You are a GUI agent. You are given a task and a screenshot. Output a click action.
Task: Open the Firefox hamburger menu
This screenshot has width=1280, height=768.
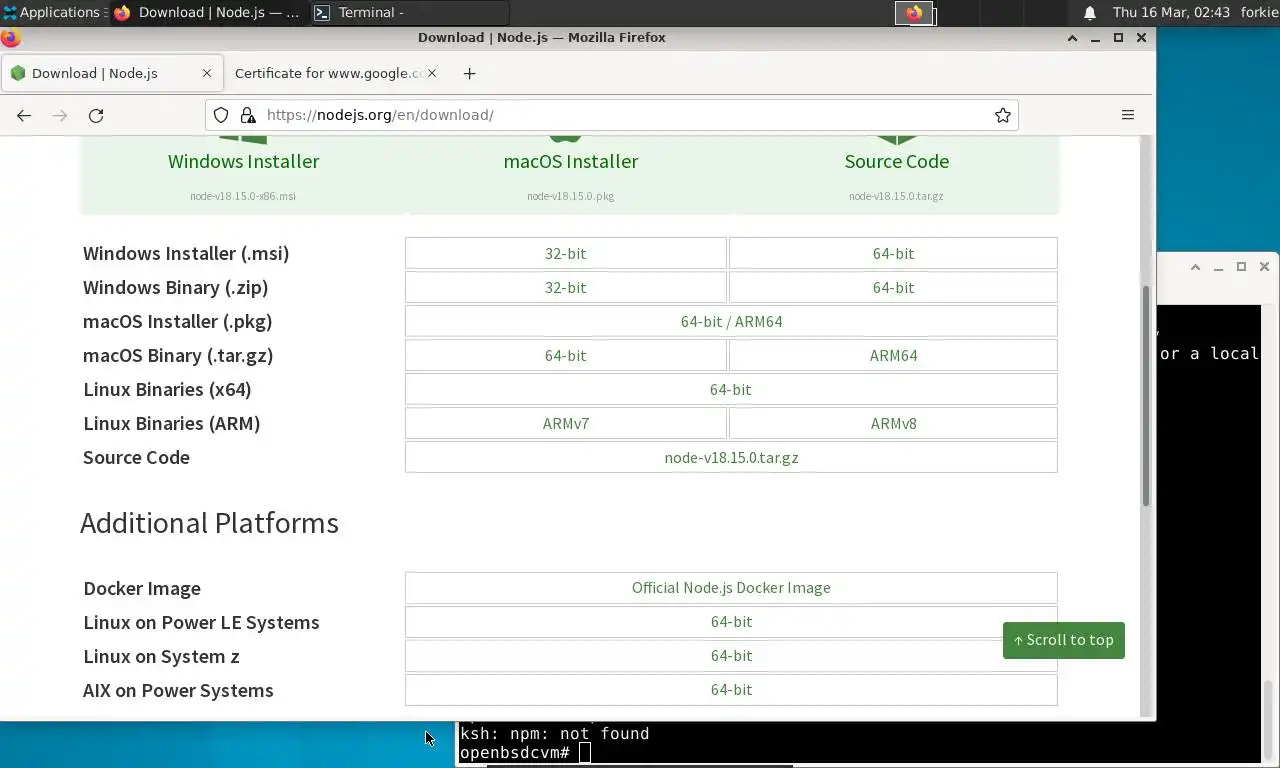(1128, 115)
